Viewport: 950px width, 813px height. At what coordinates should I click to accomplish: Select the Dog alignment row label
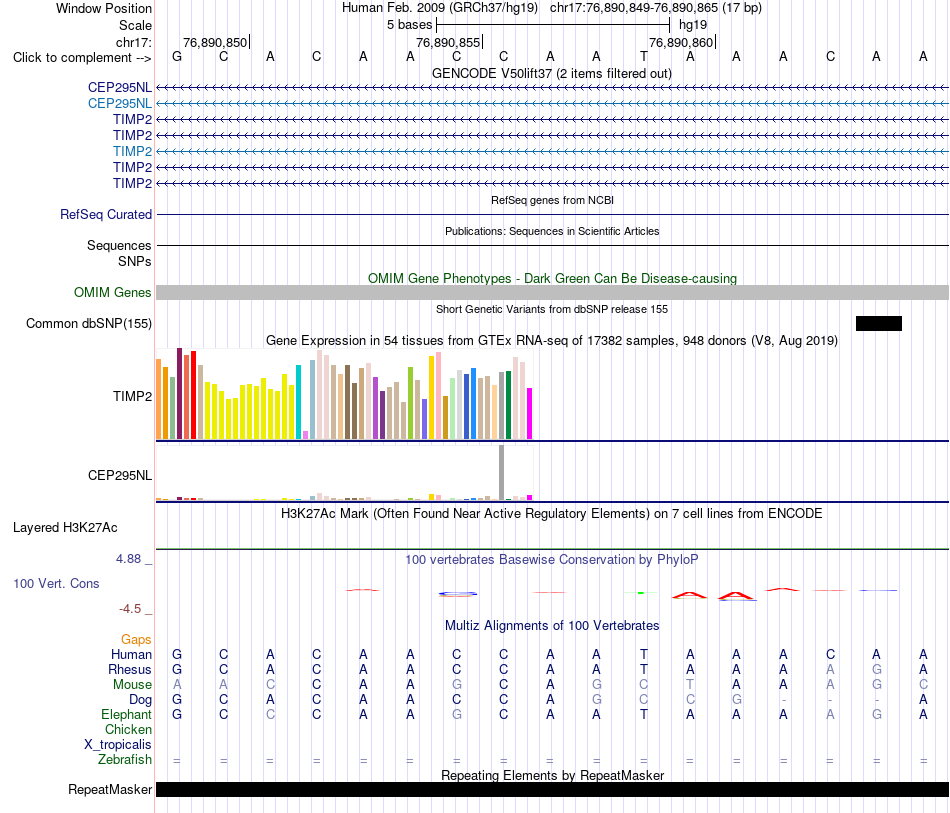pos(140,700)
